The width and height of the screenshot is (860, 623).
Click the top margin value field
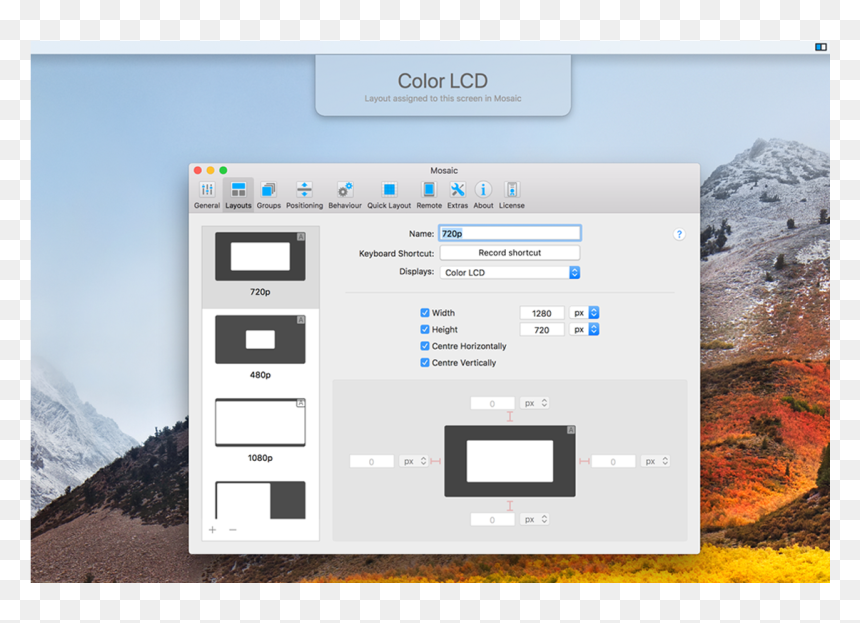coord(493,403)
